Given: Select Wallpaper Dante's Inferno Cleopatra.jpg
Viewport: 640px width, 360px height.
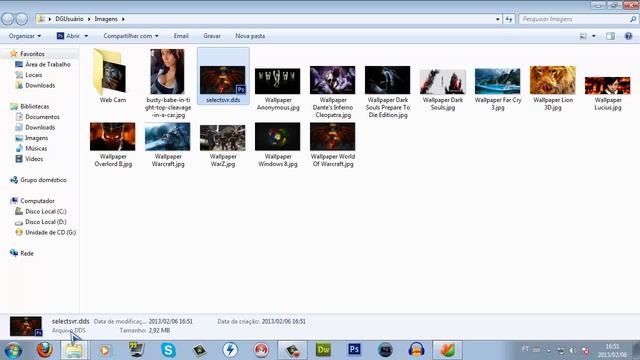Looking at the screenshot, I should (333, 92).
